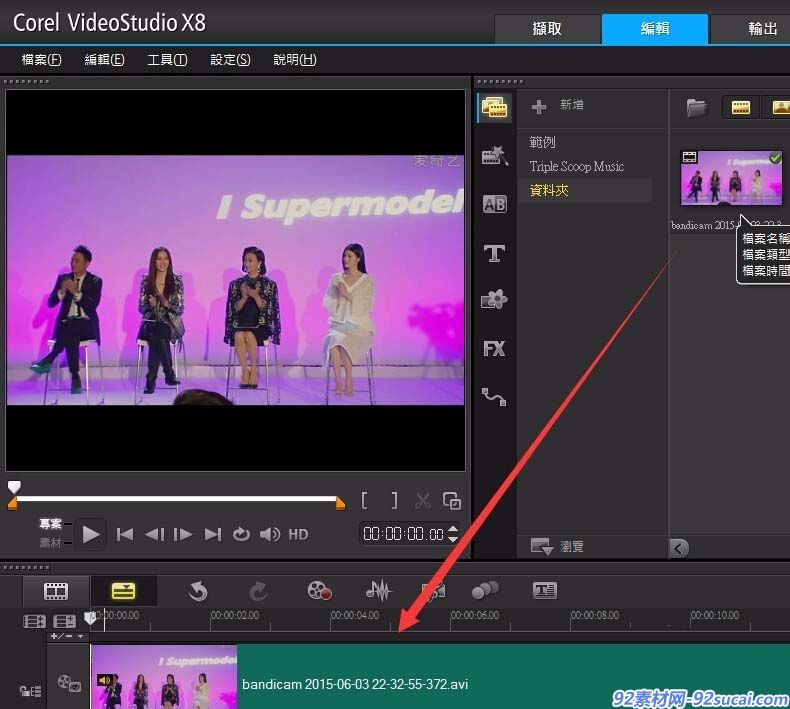This screenshot has width=790, height=709.
Task: Open the 編輯(E) menu
Action: coord(104,60)
